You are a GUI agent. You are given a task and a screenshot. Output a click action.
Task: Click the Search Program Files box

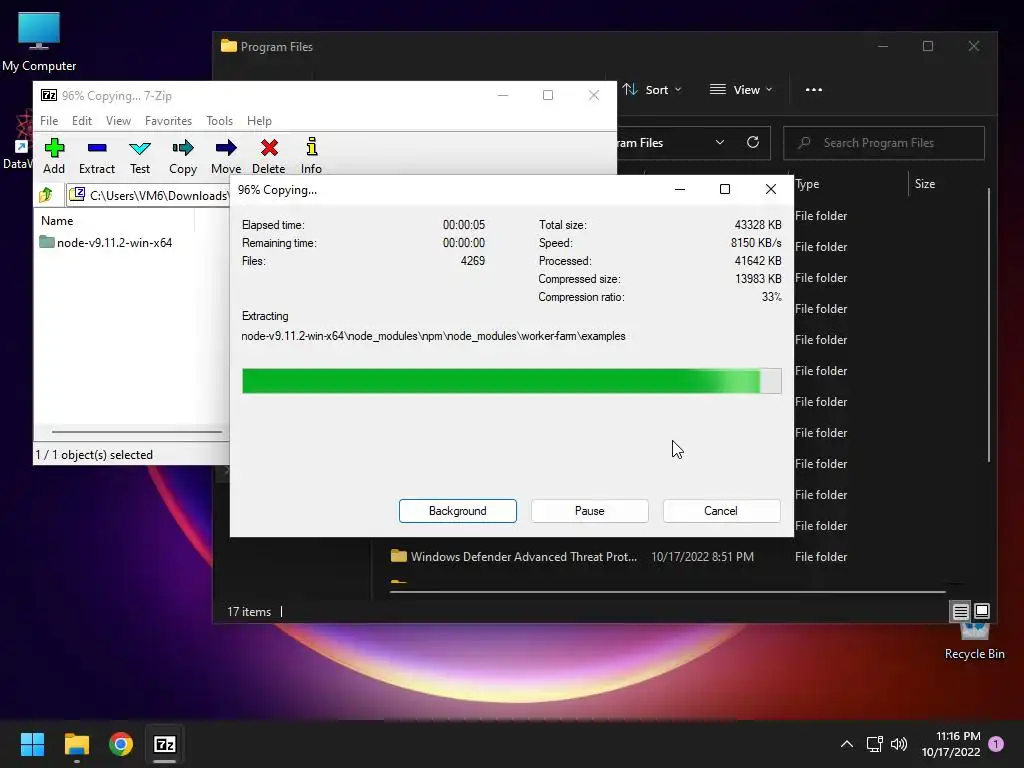(x=884, y=143)
